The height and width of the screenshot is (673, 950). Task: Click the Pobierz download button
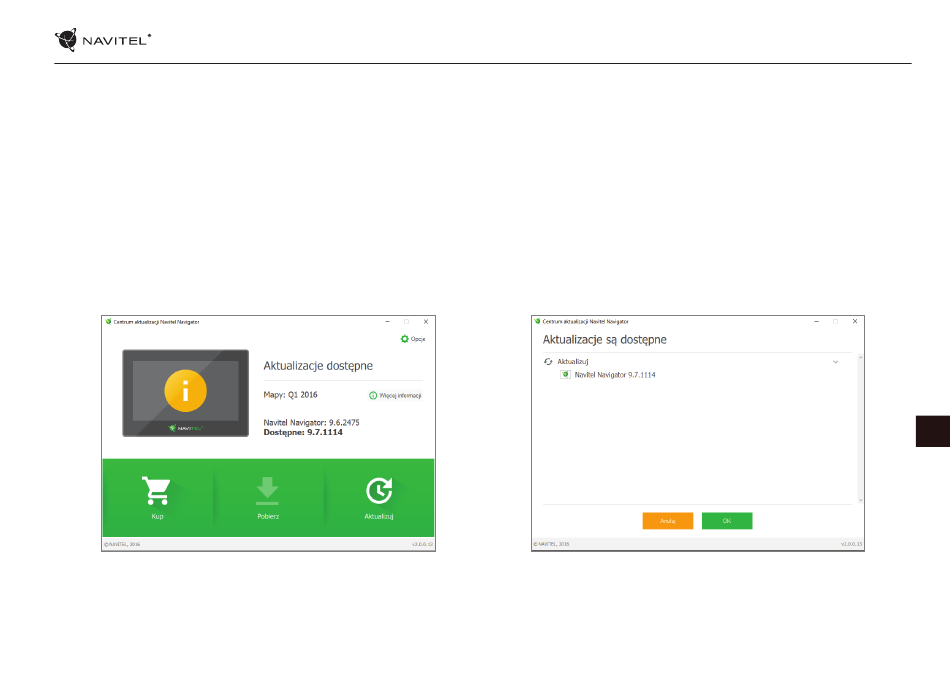[268, 497]
